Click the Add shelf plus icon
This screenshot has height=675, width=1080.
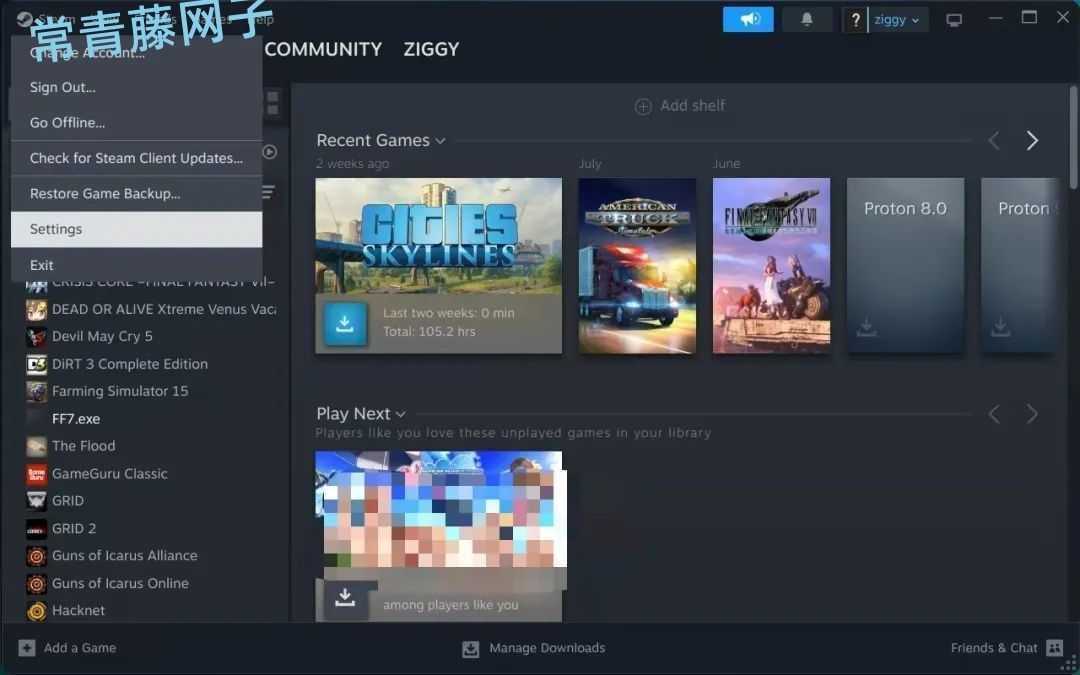[x=643, y=106]
